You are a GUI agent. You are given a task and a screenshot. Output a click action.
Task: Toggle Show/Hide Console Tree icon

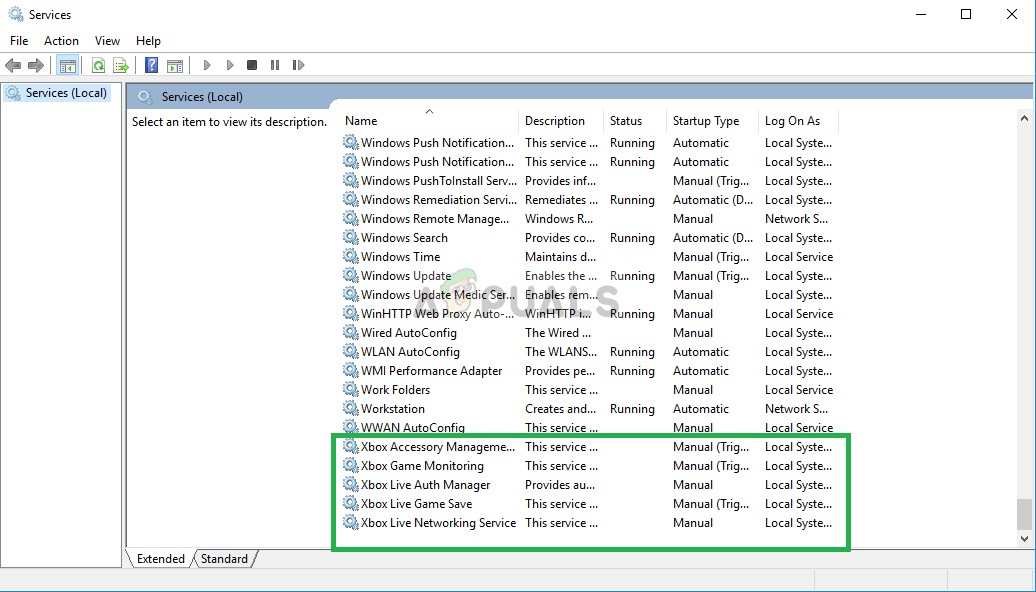[x=67, y=65]
